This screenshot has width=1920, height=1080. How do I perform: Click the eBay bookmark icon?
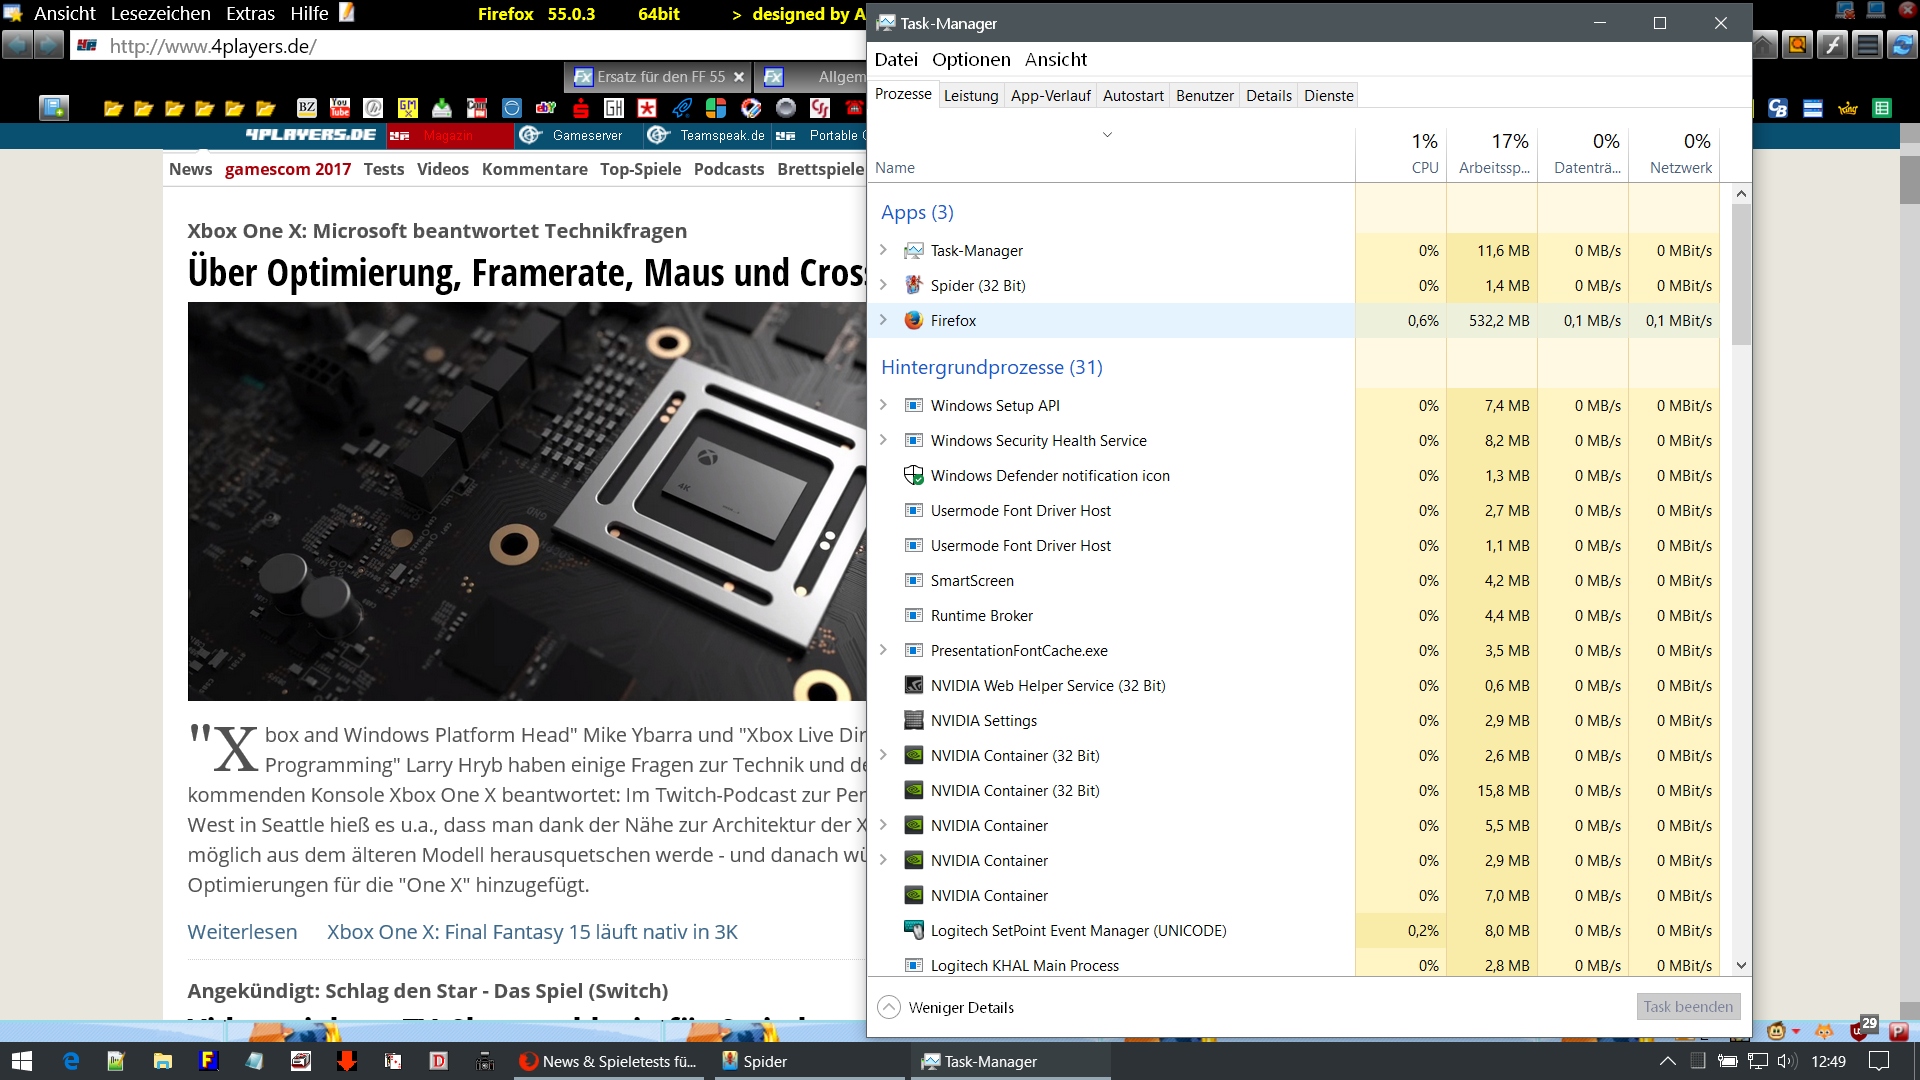point(546,107)
